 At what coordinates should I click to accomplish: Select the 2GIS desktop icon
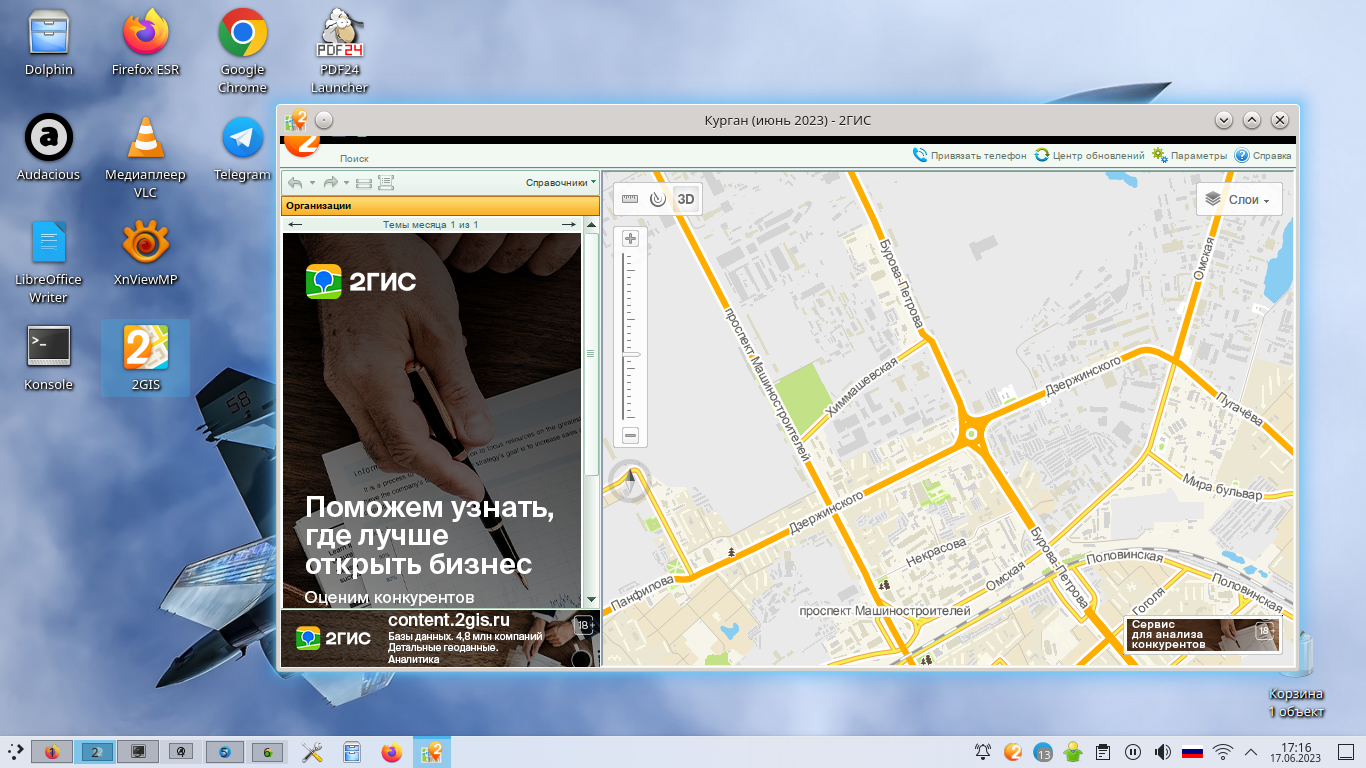coord(146,358)
